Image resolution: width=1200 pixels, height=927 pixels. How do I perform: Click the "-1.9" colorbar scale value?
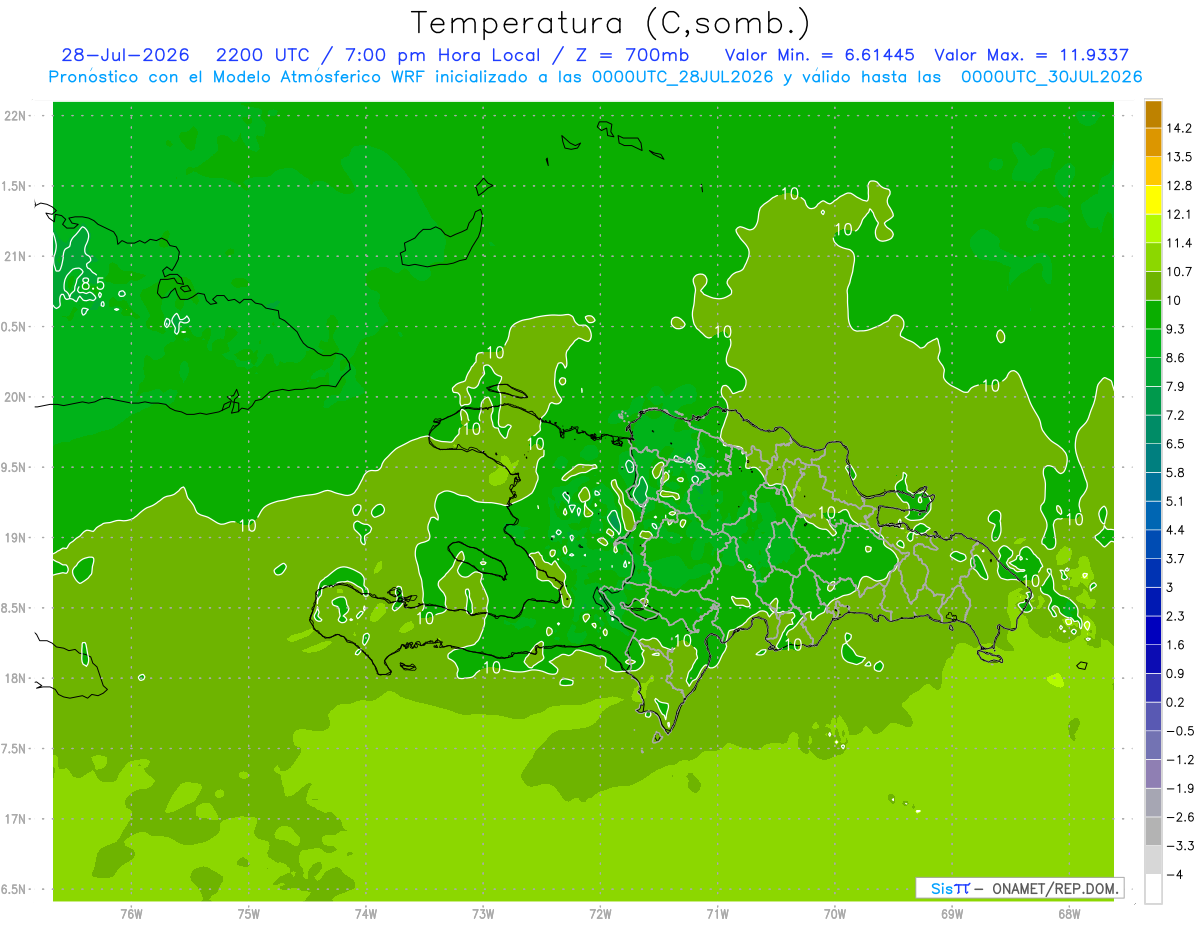click(1178, 788)
